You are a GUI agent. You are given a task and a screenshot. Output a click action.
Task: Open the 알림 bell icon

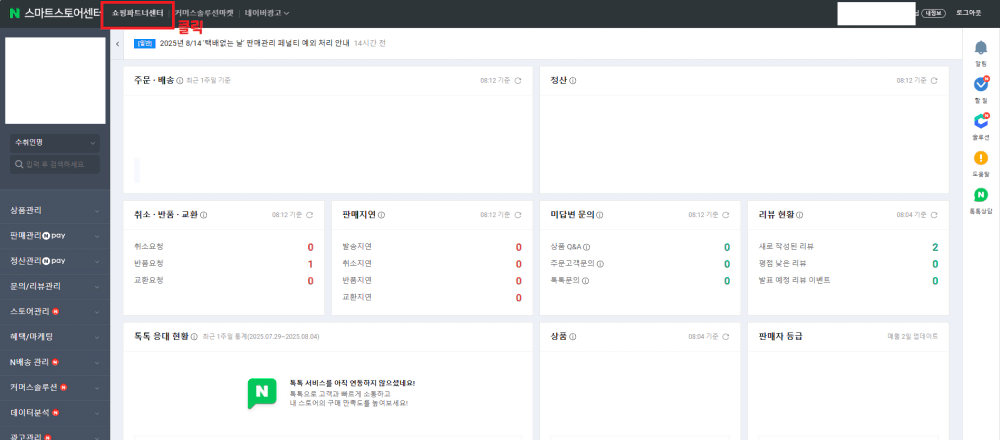coord(981,48)
